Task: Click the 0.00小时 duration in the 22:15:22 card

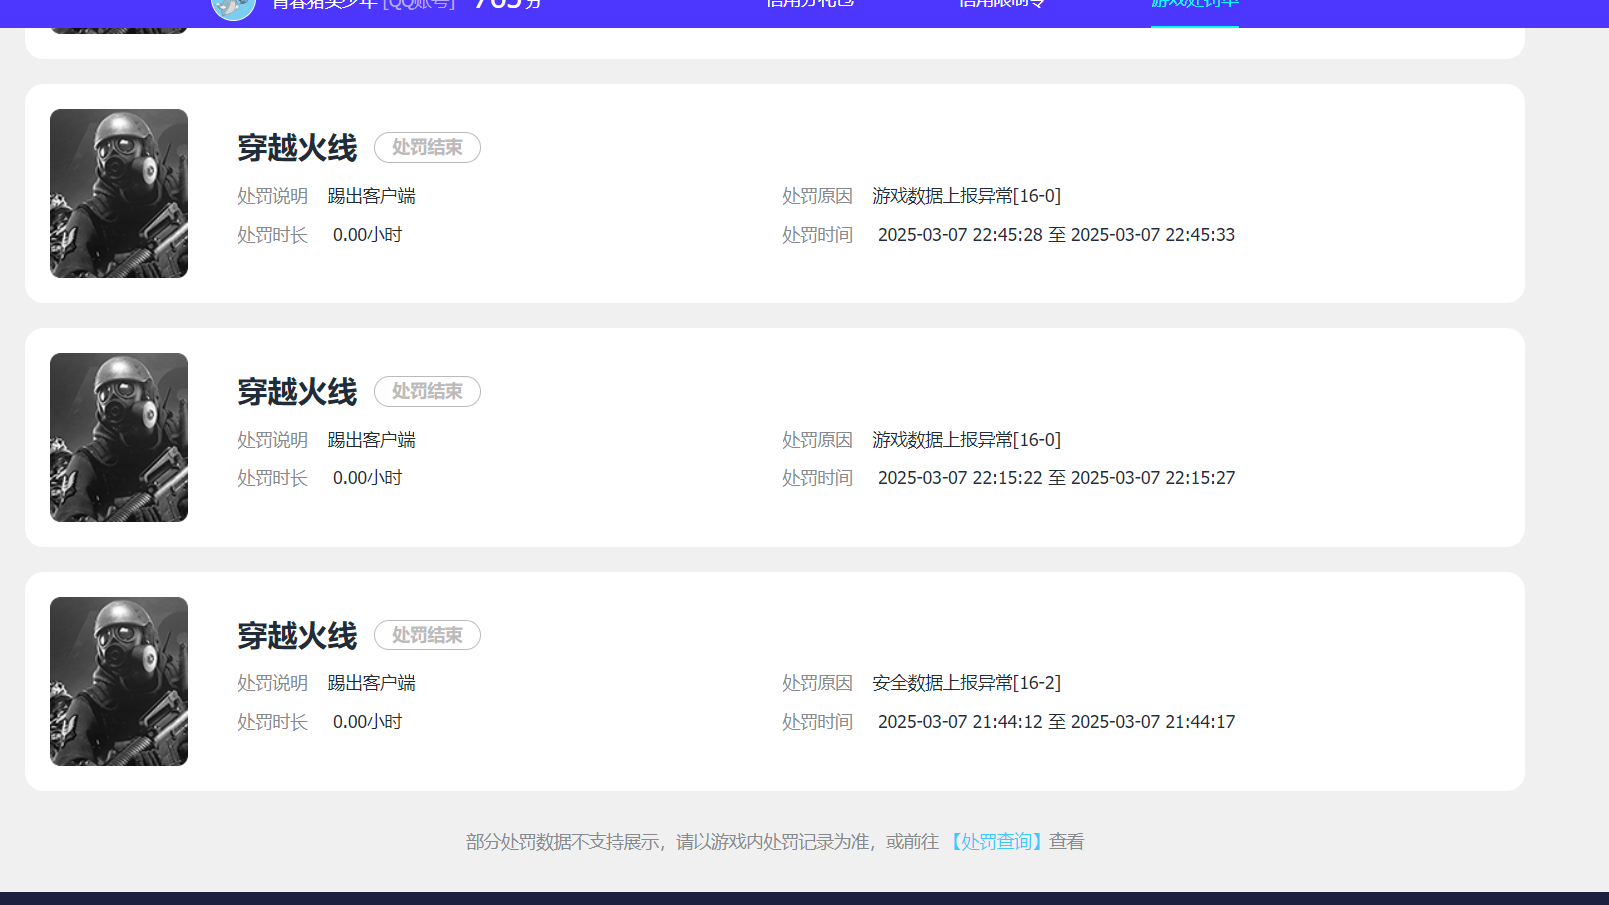Action: coord(367,478)
